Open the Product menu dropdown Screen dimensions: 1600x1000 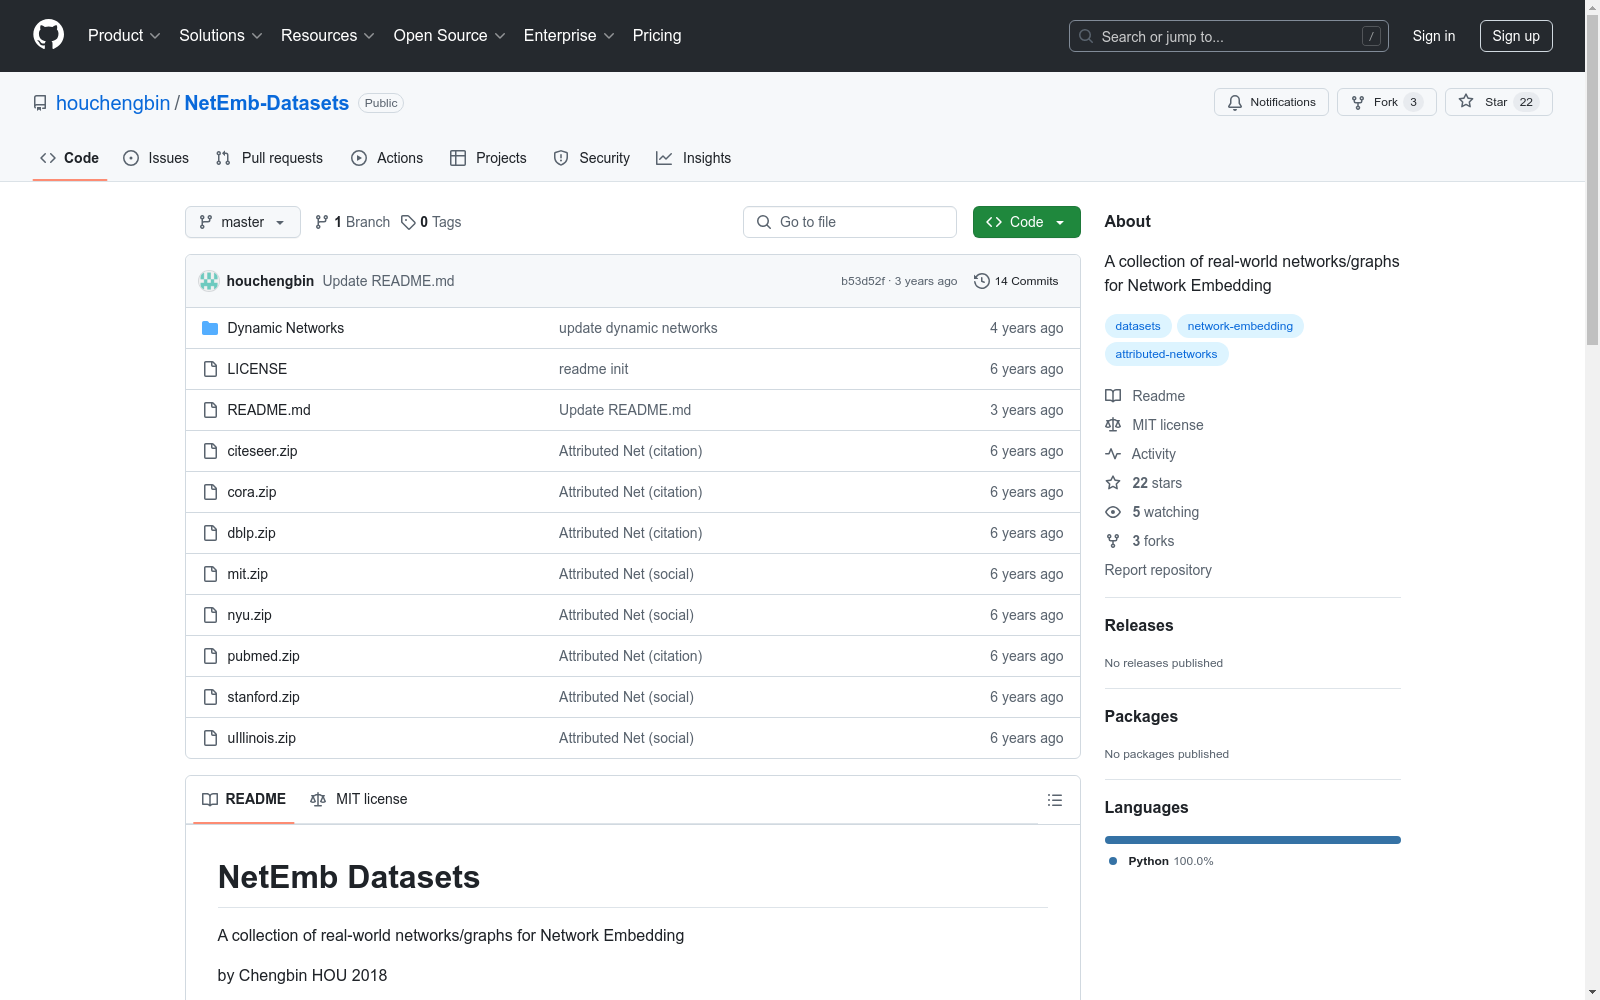(124, 35)
